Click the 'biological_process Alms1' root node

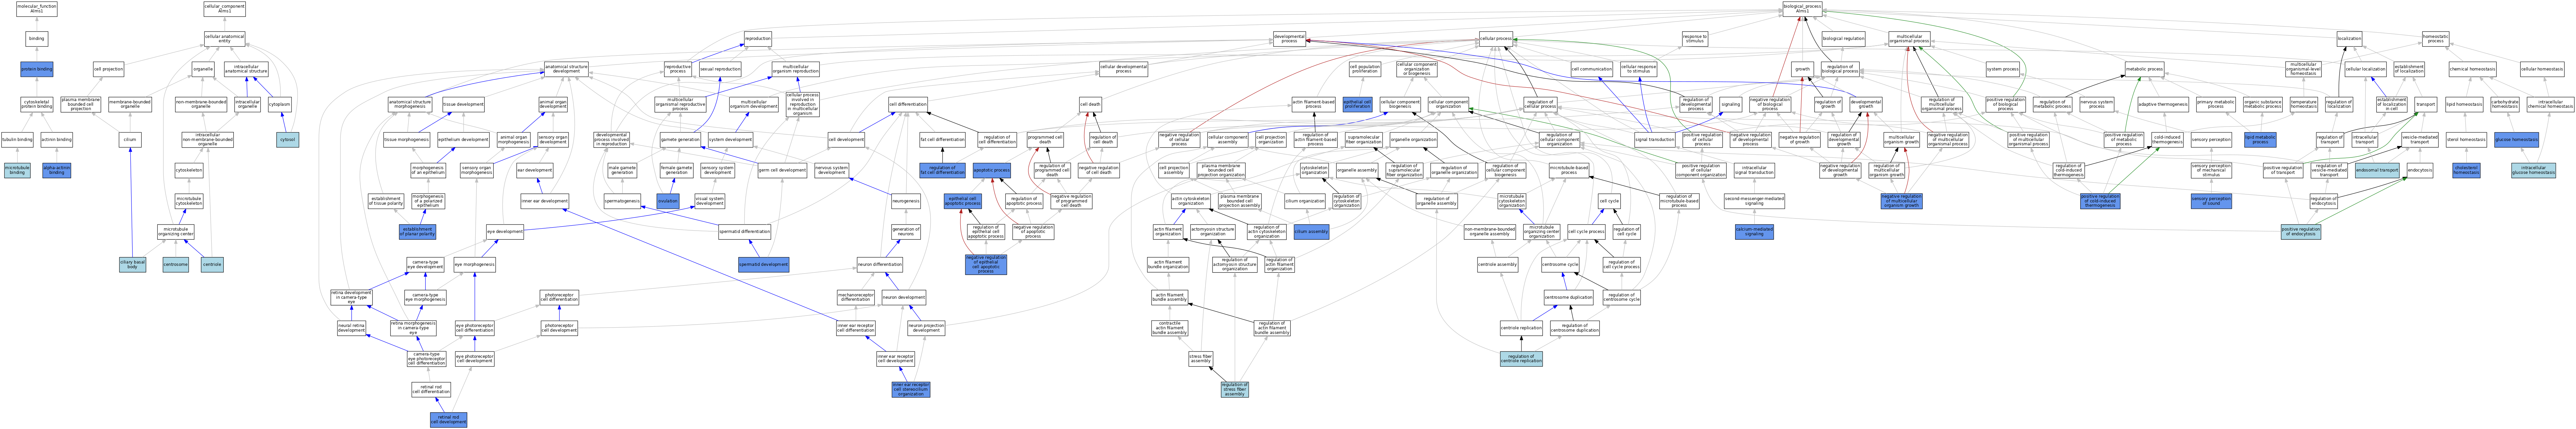pos(1802,9)
